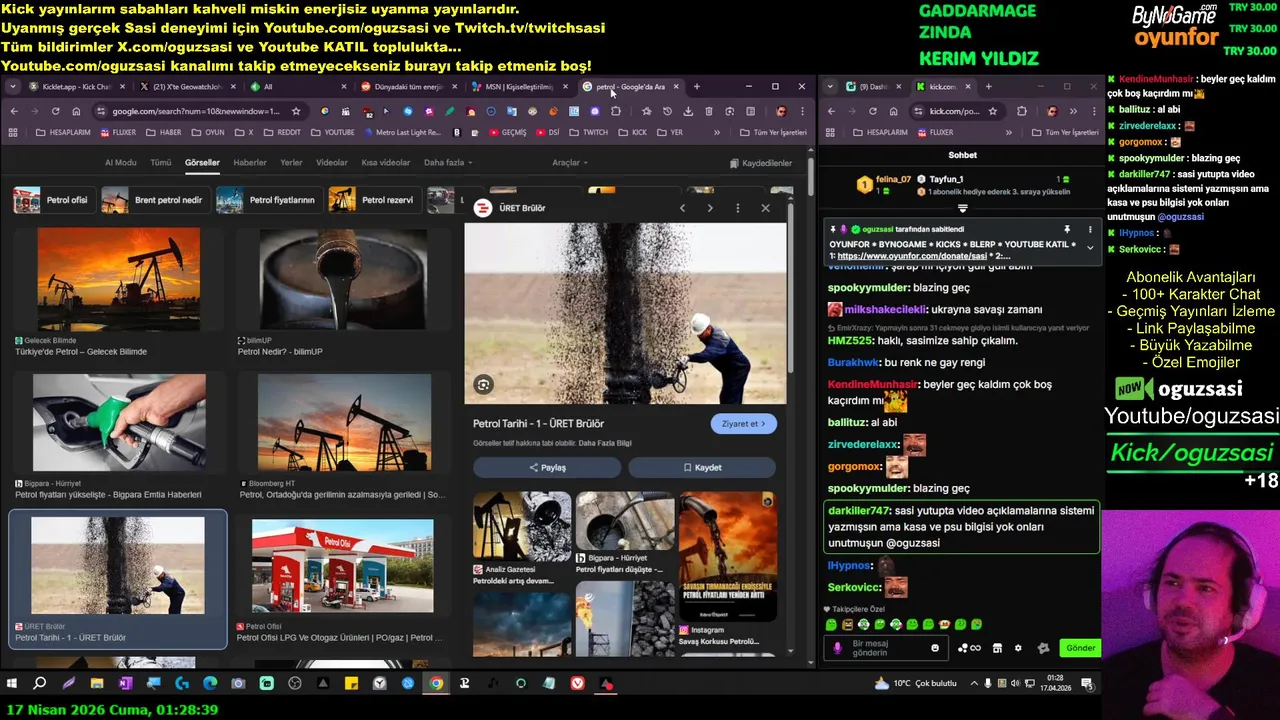
Task: Go to previous image in preview panel
Action: [683, 208]
